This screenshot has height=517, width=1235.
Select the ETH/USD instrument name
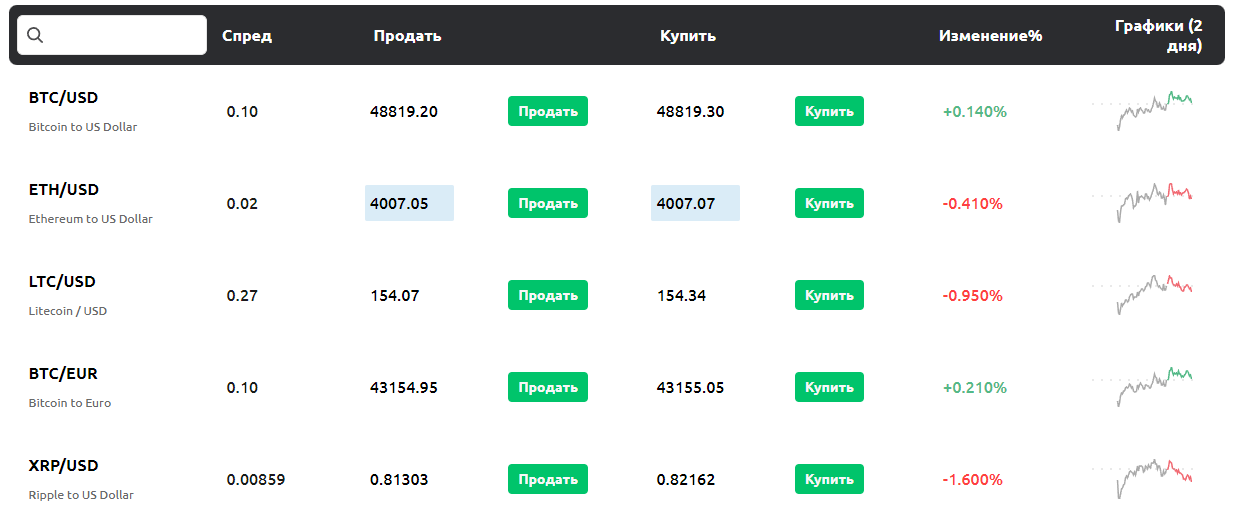[63, 189]
